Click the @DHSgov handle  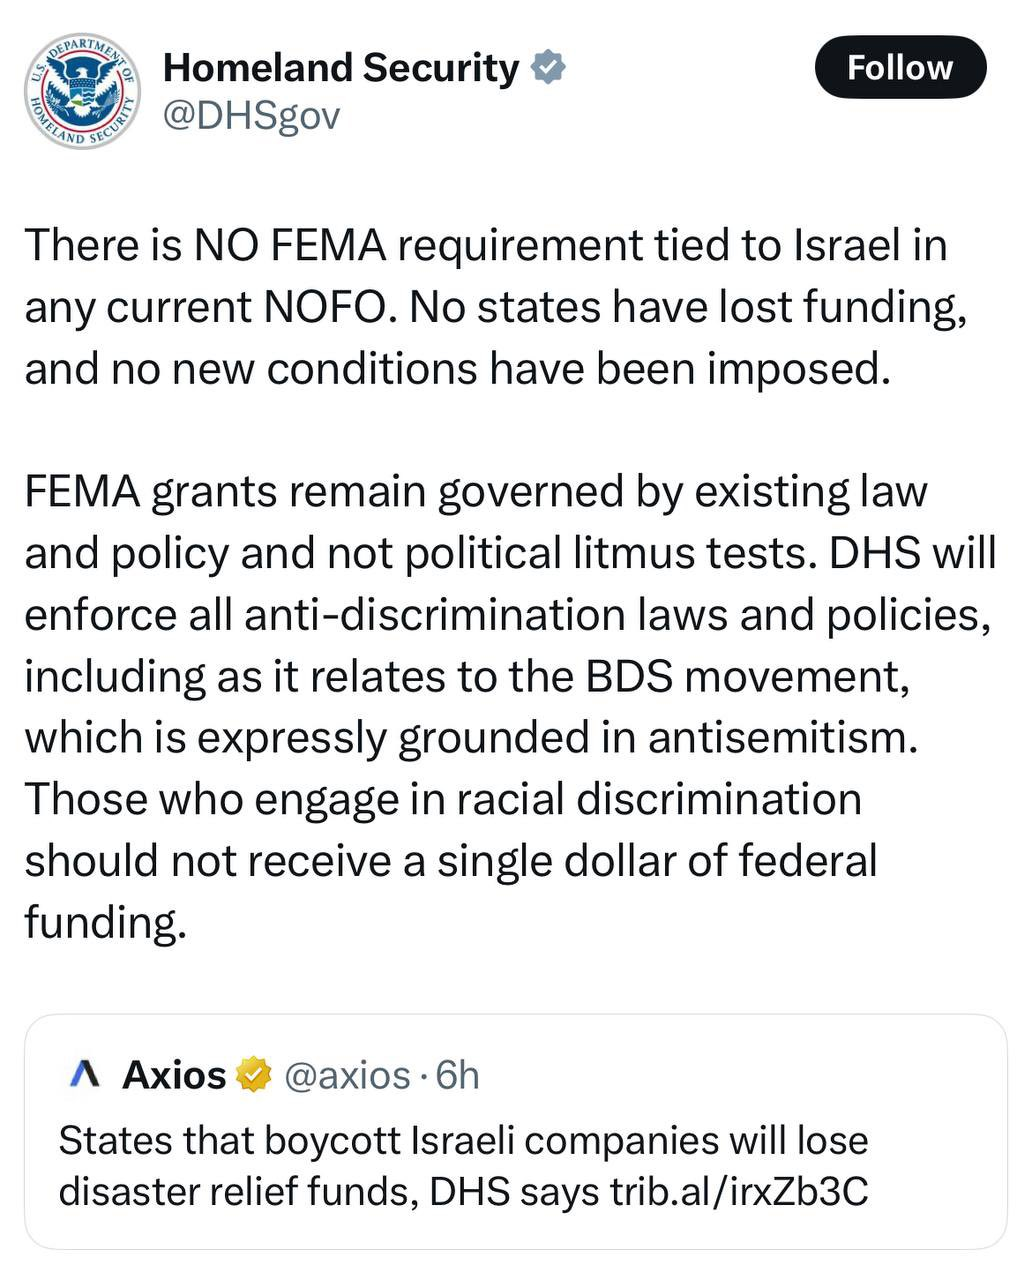[x=251, y=116]
